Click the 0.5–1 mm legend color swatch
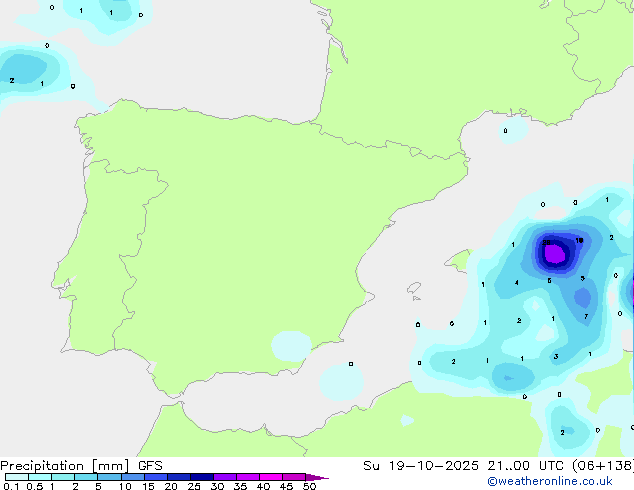Viewport: 634px width, 490px height. tap(40, 477)
